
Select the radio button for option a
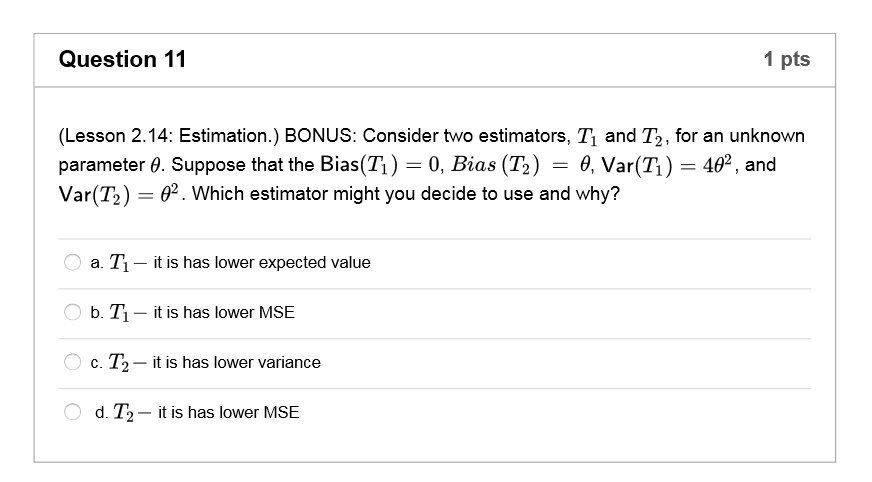(72, 262)
